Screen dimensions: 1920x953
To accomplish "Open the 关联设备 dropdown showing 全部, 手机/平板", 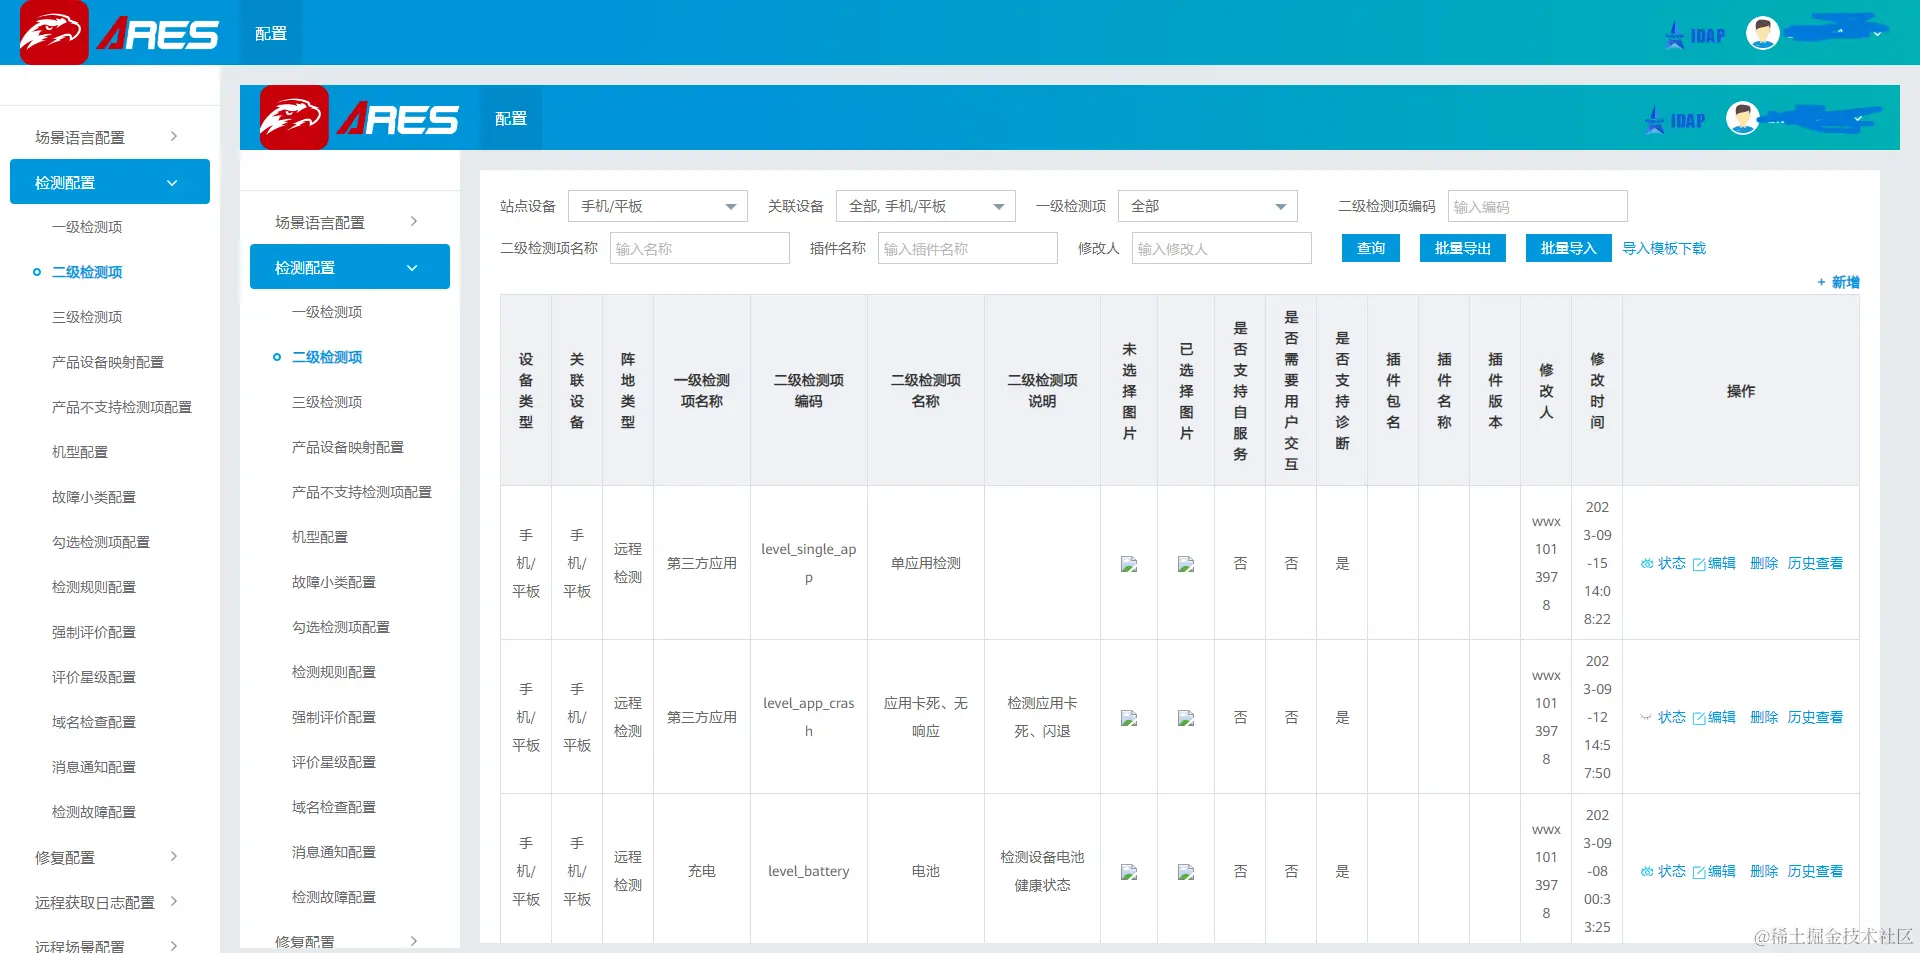I will [x=926, y=206].
